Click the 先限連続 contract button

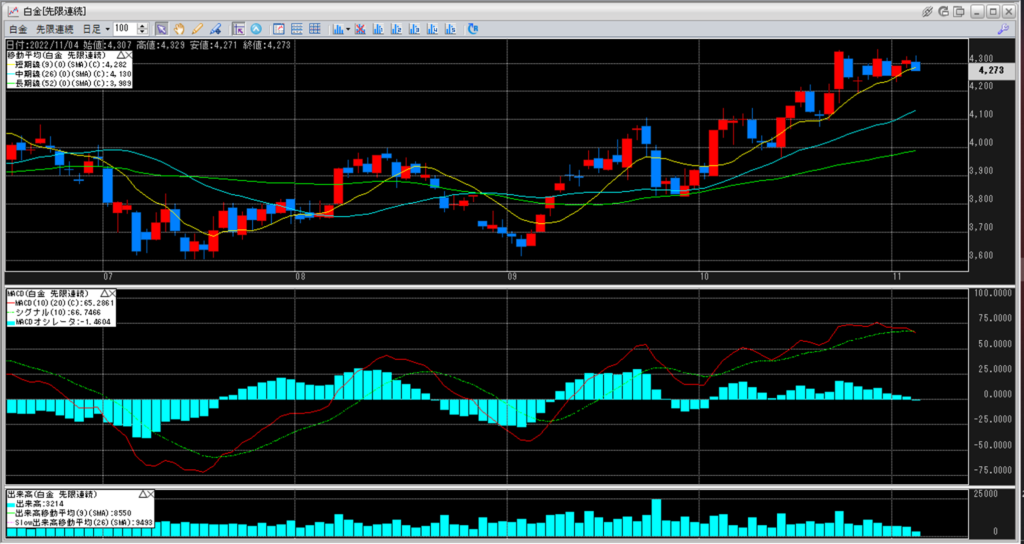click(x=54, y=29)
